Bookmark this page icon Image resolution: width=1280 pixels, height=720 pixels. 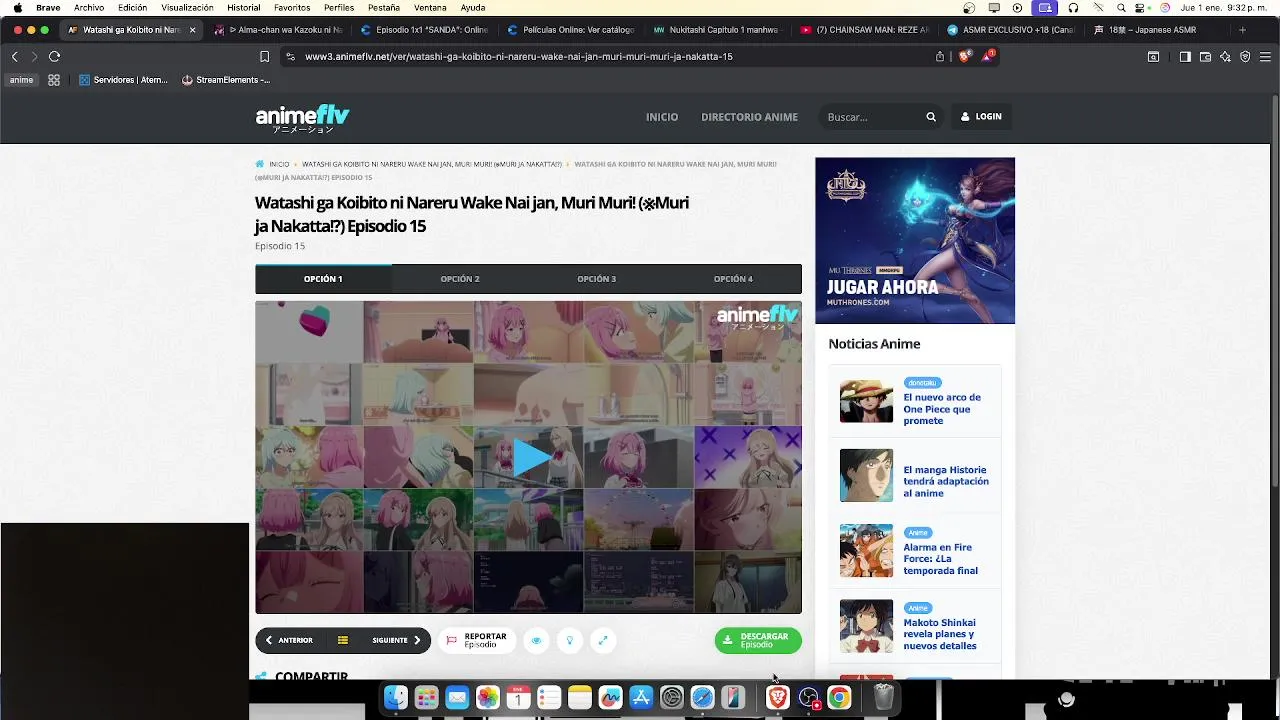[x=264, y=57]
